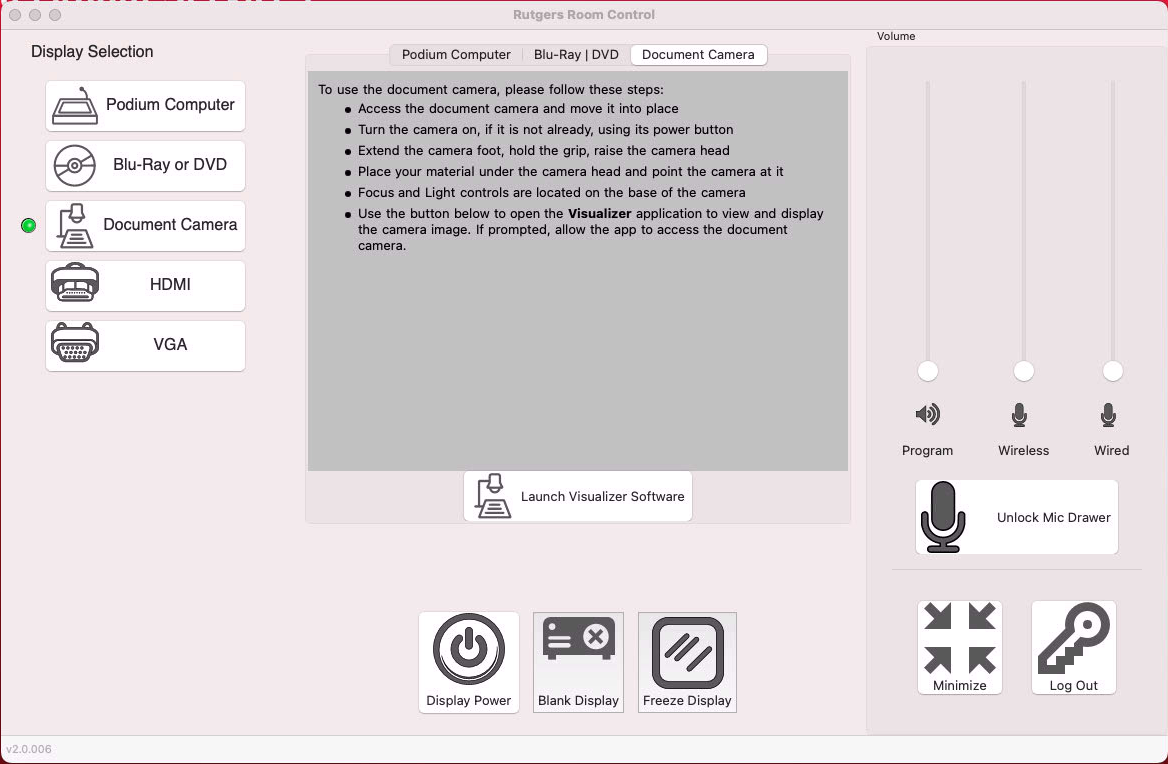Click Log Out with the key icon
1168x764 pixels.
[x=1073, y=647]
